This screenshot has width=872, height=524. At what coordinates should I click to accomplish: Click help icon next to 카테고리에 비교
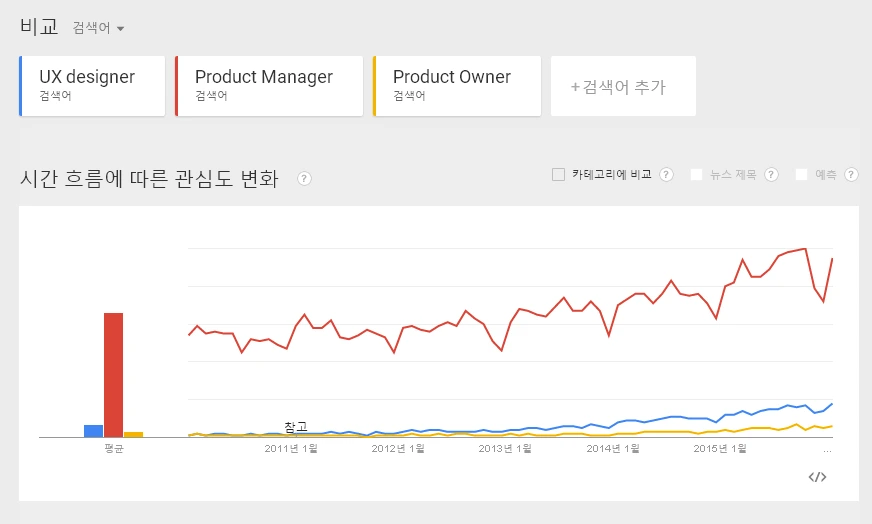(666, 175)
